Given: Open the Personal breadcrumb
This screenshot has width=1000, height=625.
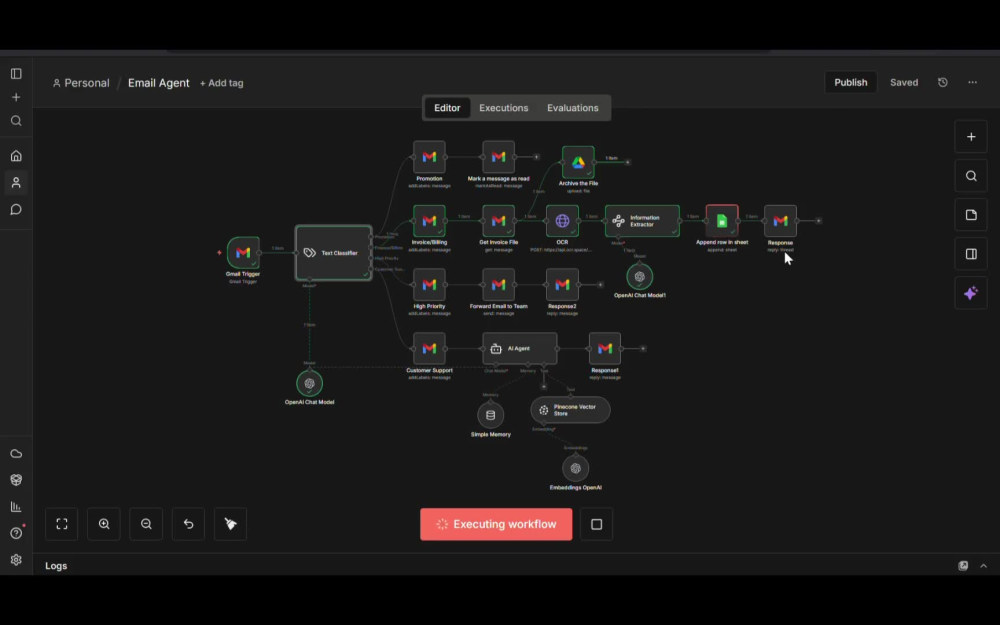Looking at the screenshot, I should [81, 83].
